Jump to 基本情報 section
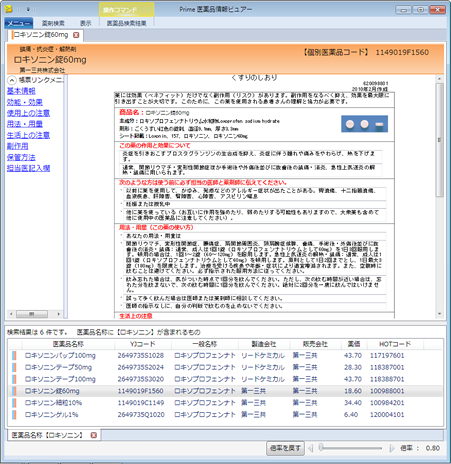The height and width of the screenshot is (464, 451). 21,91
